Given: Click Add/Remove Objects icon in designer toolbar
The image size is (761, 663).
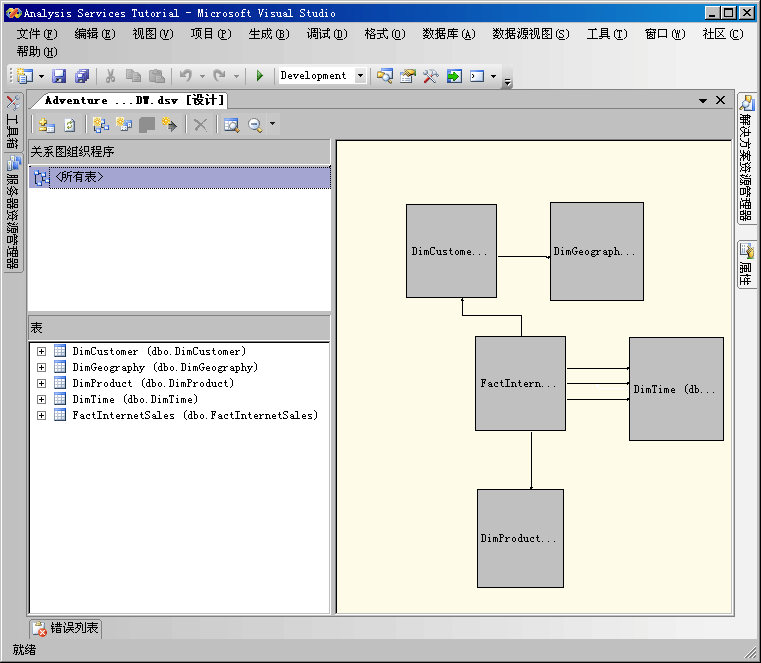Looking at the screenshot, I should (x=46, y=125).
